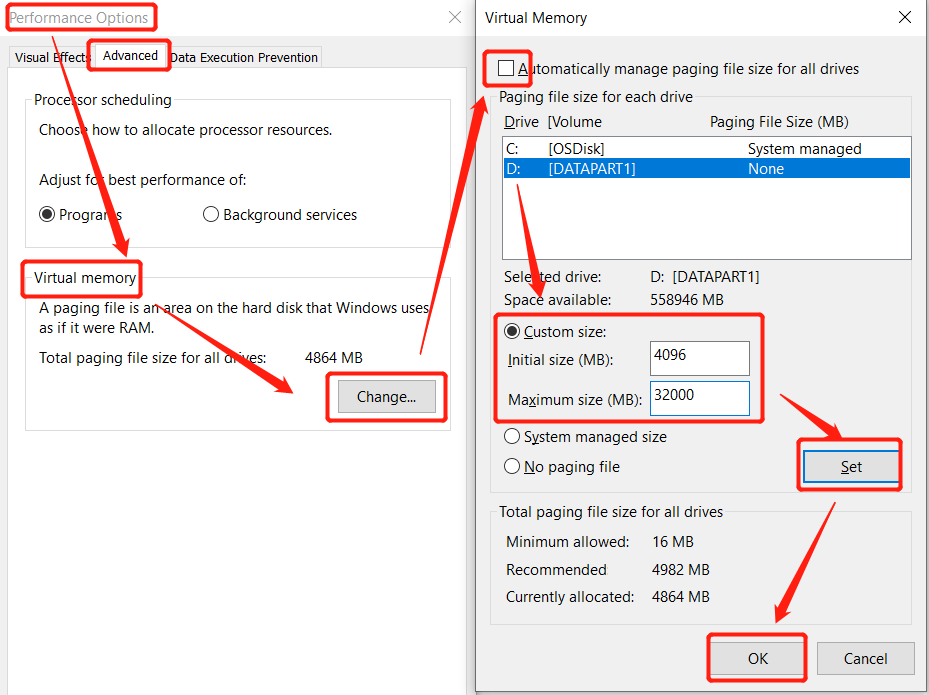
Task: Switch to the Visual Effects tab
Action: 48,57
